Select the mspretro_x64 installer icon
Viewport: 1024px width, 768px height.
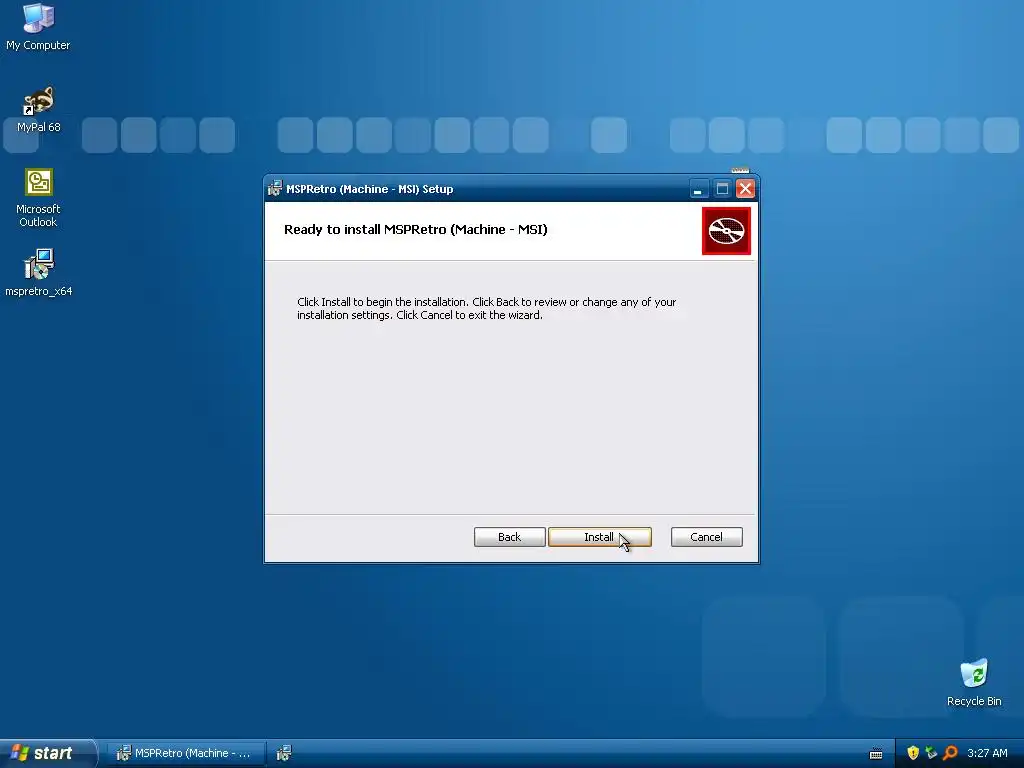click(39, 273)
